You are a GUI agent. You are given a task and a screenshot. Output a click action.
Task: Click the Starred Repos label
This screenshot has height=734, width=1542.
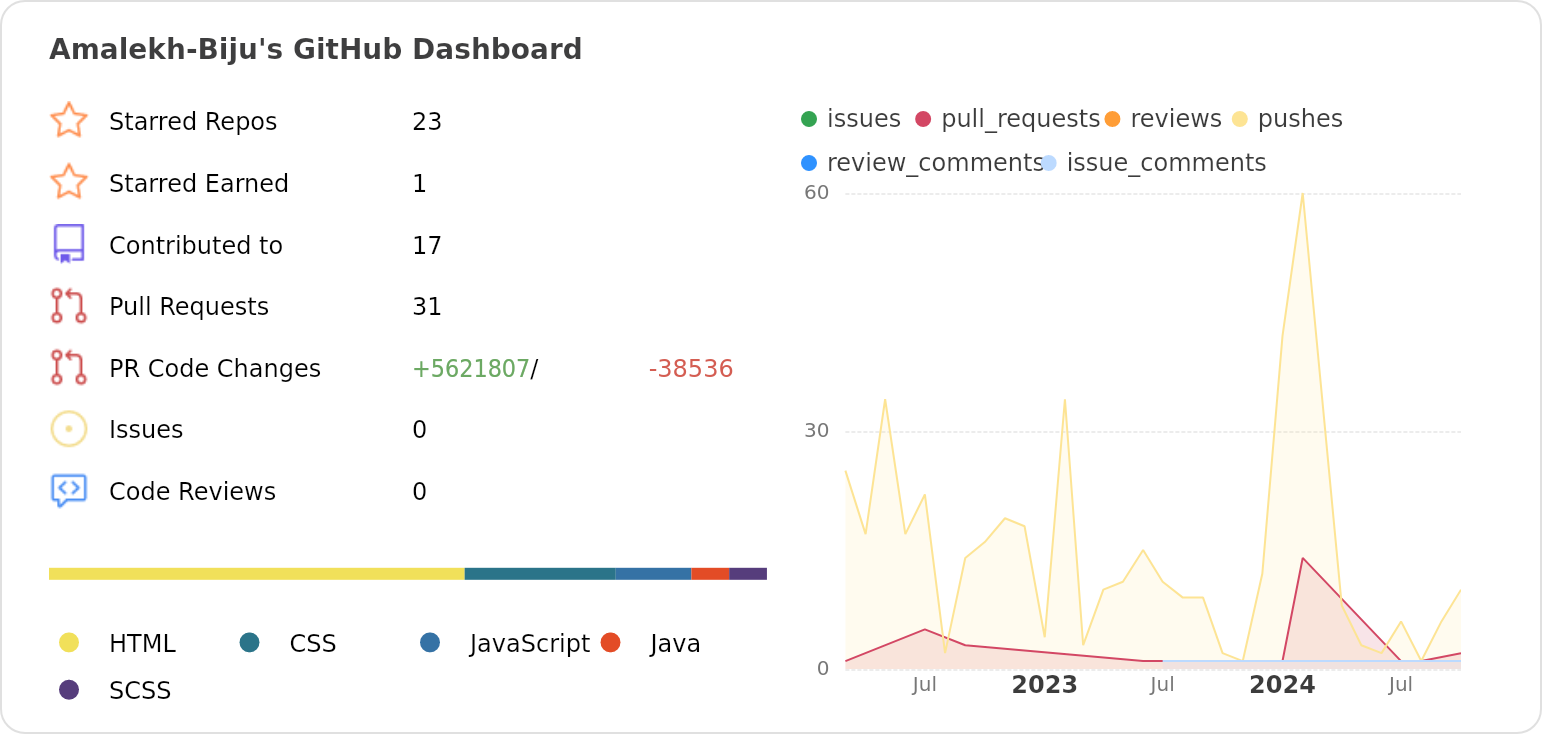pyautogui.click(x=193, y=122)
